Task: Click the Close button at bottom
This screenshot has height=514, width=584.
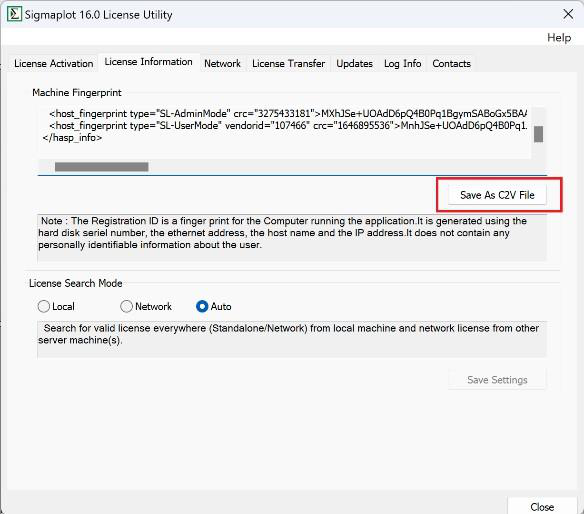Action: coord(542,507)
